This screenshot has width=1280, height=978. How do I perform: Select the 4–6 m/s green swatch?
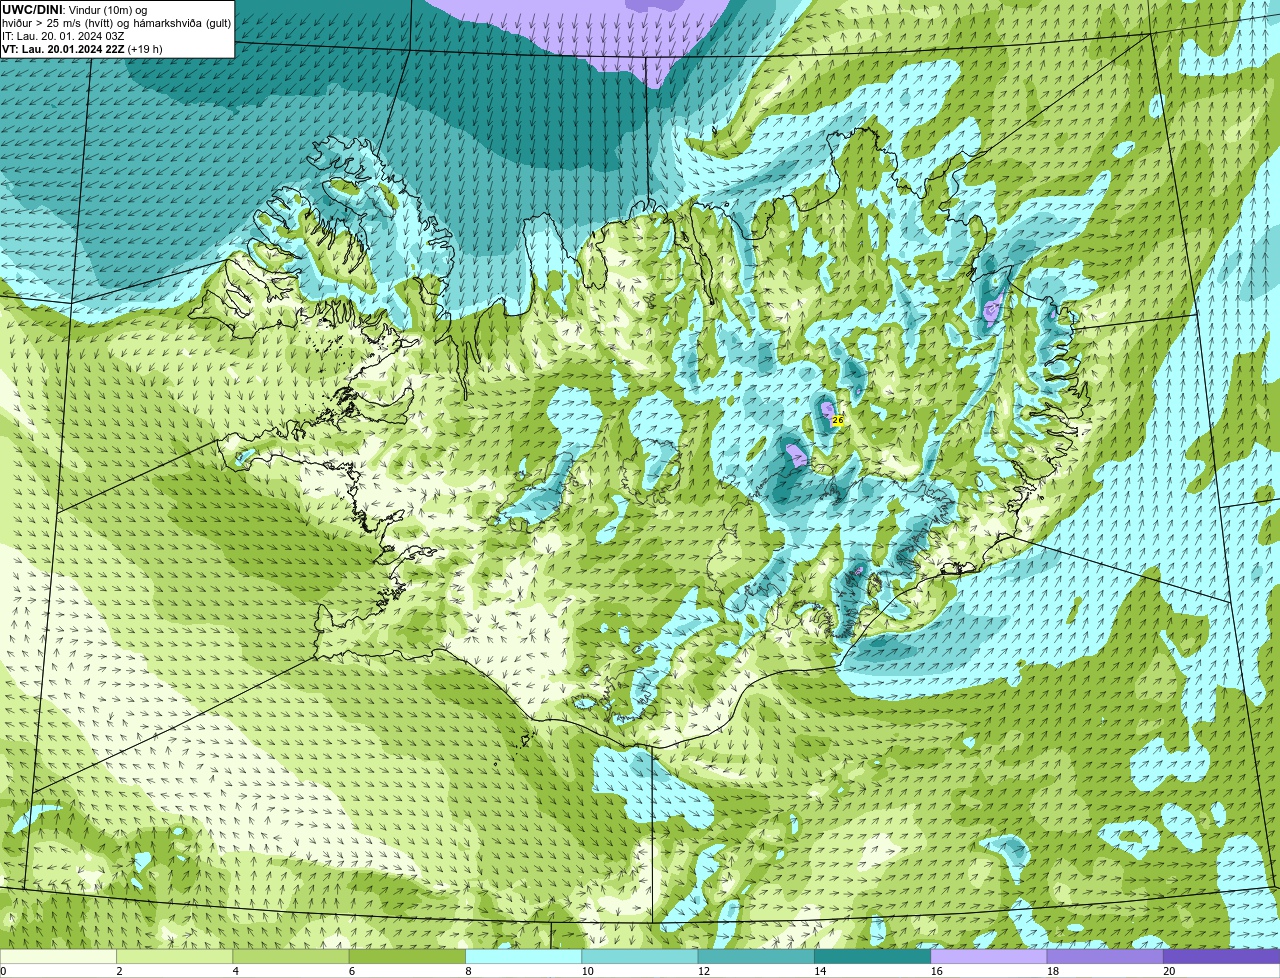tap(291, 956)
